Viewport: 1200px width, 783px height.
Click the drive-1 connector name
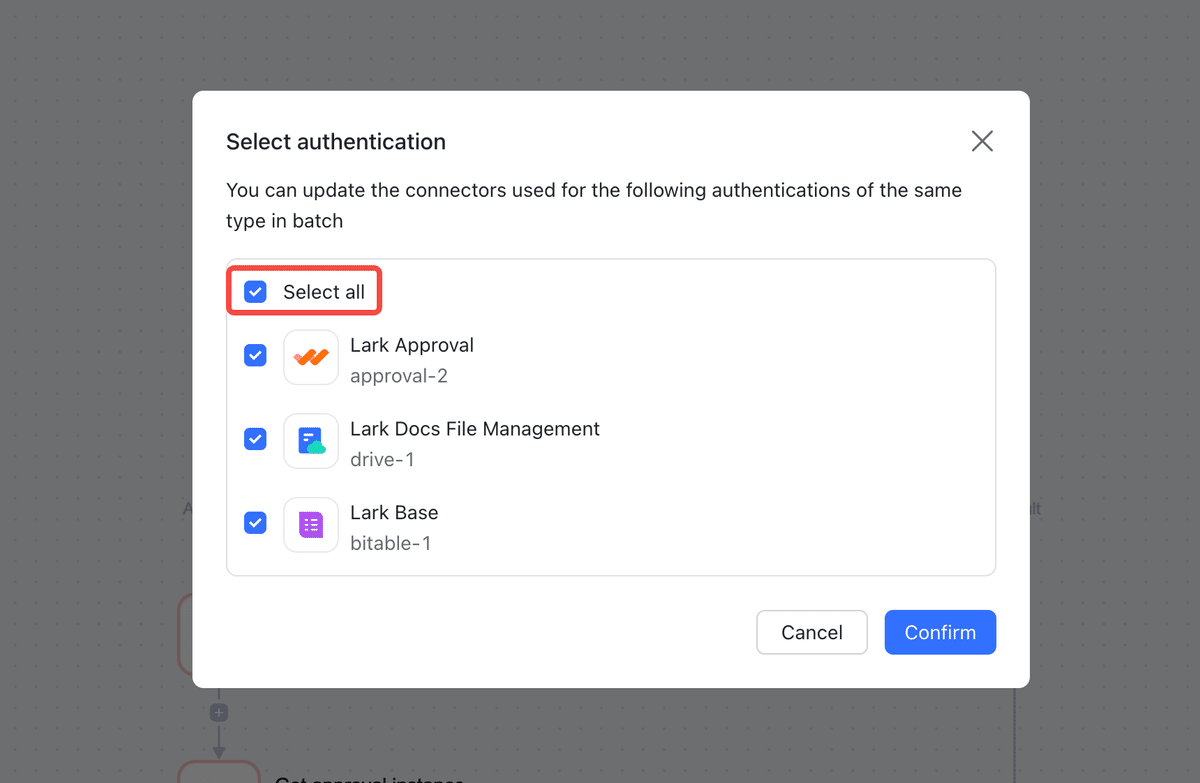382,460
